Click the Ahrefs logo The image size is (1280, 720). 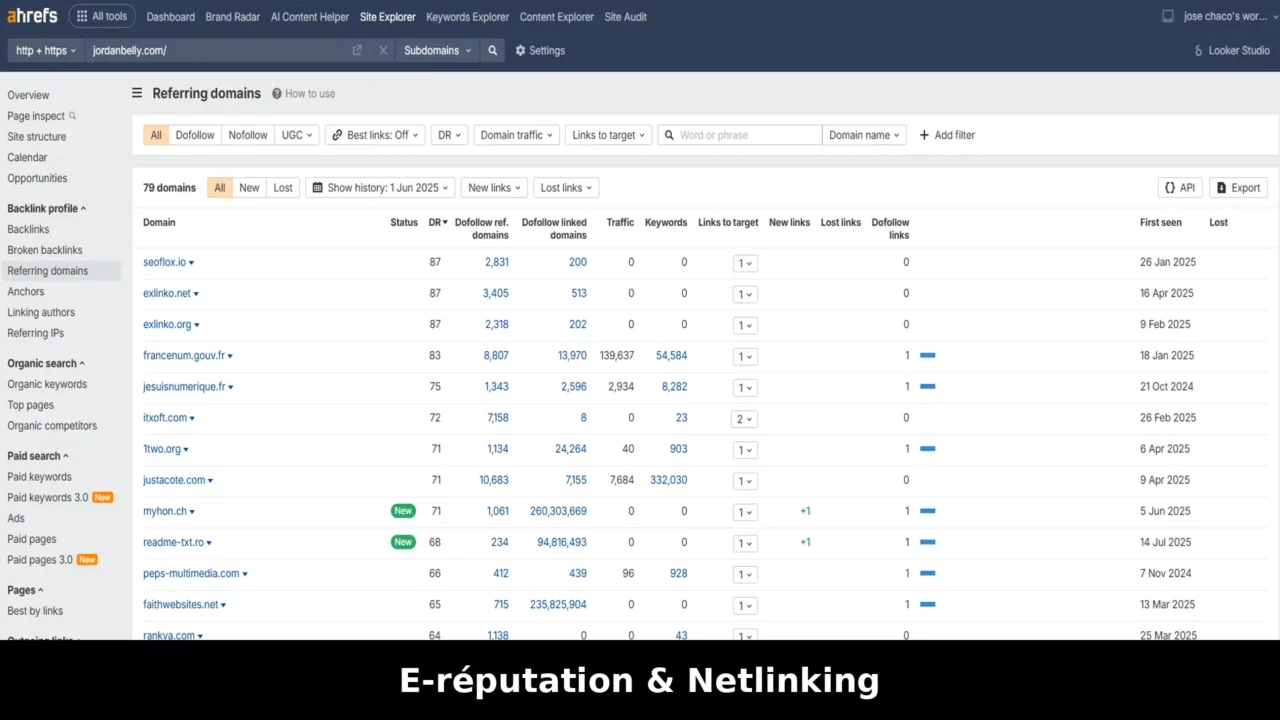tap(34, 16)
